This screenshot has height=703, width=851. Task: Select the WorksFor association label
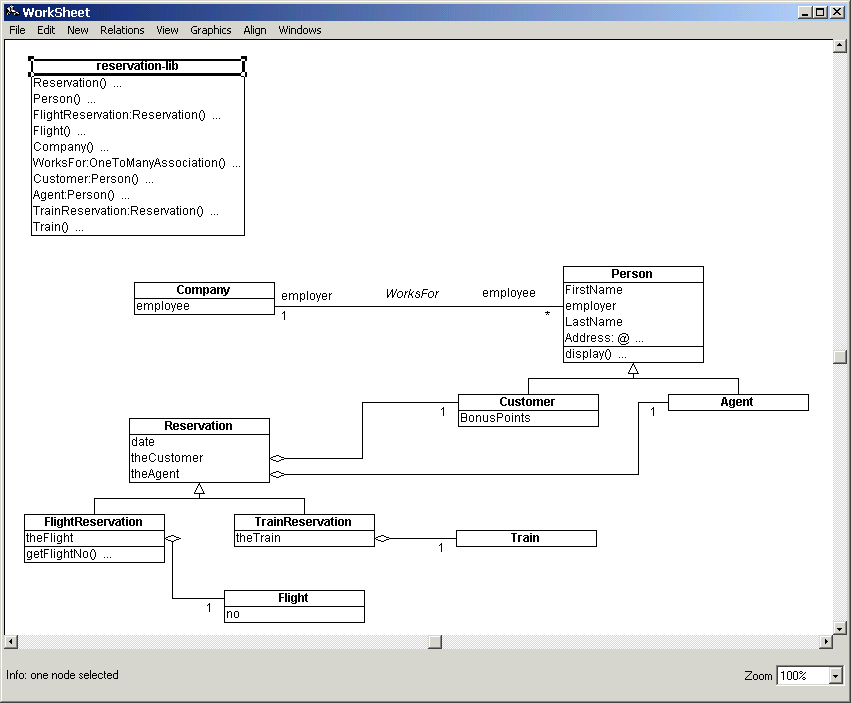point(412,294)
